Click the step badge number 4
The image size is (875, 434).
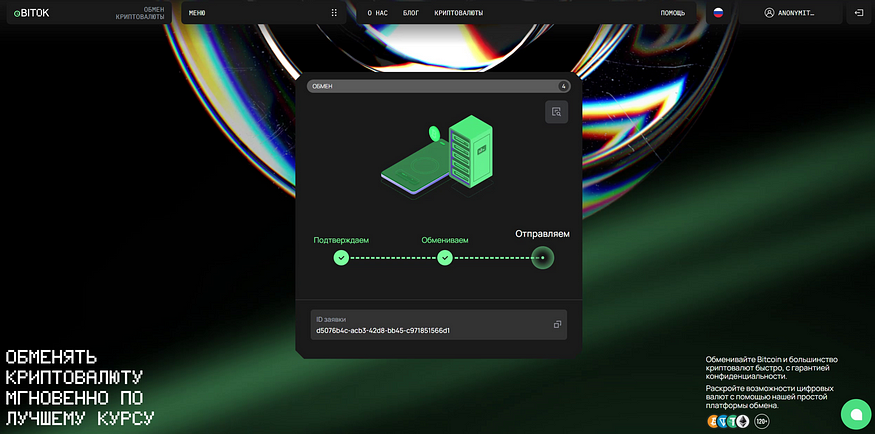pos(564,86)
